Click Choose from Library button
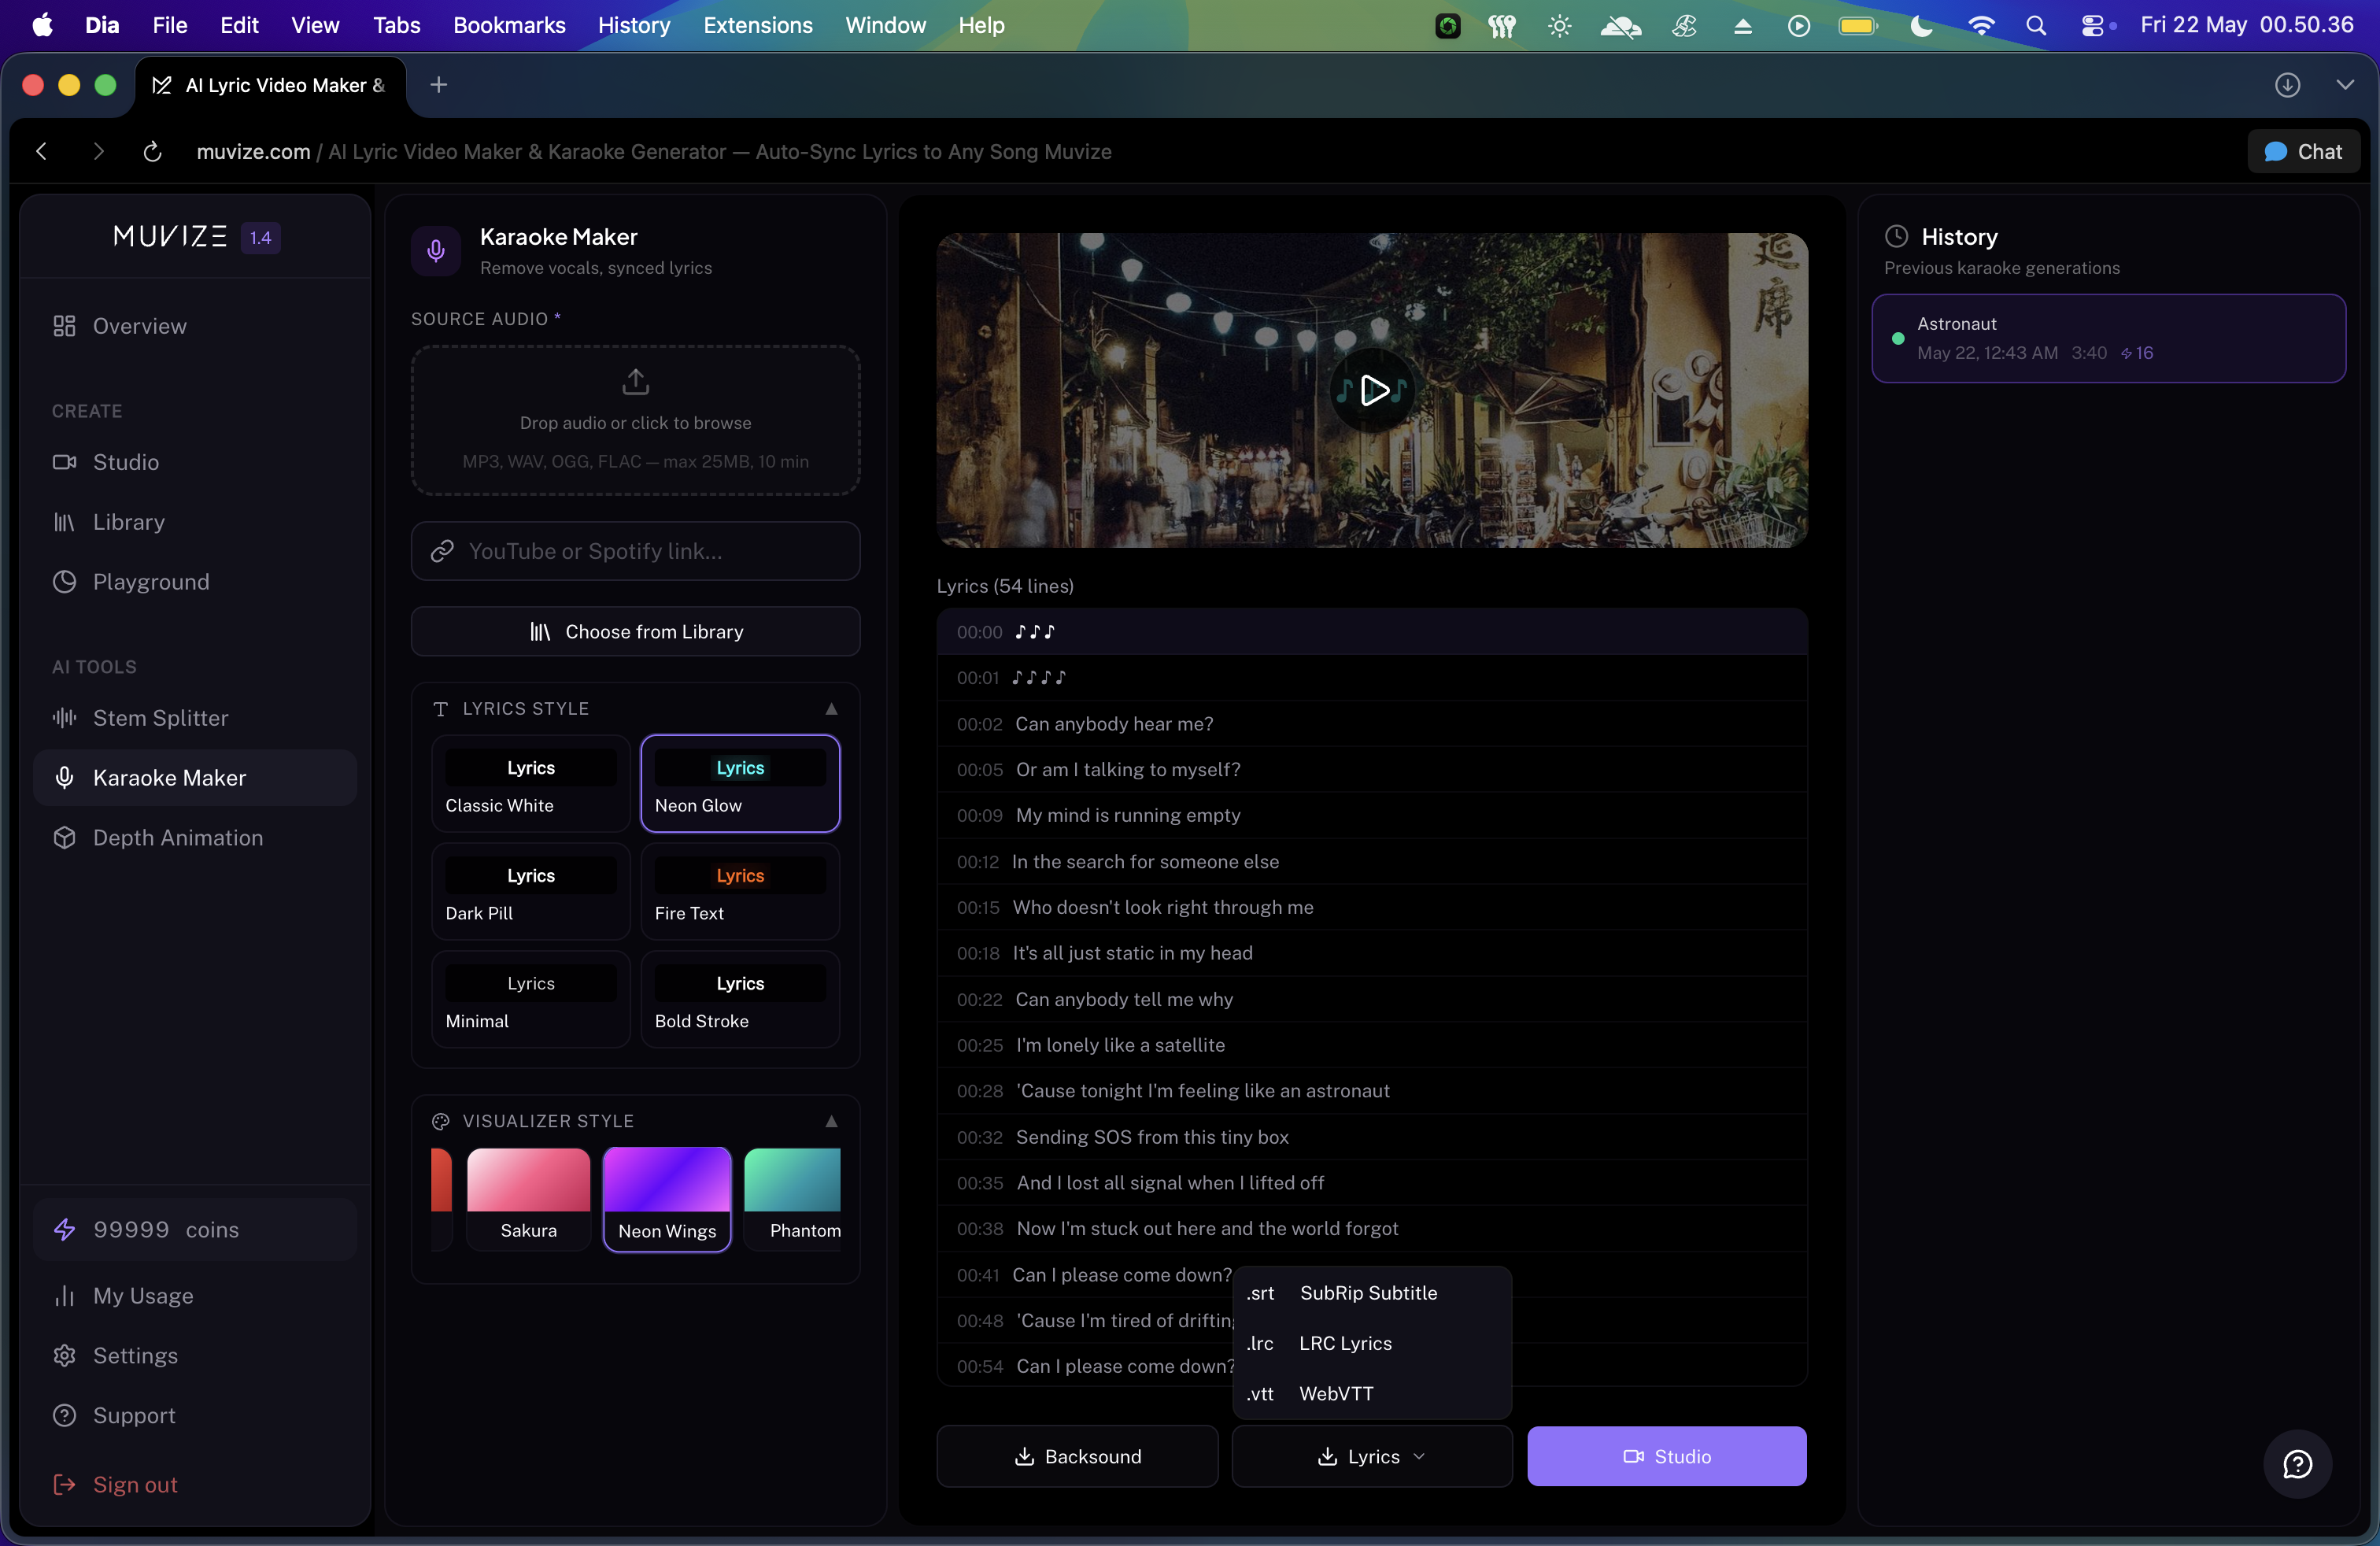Screen dimensions: 2380x1546 (636, 632)
